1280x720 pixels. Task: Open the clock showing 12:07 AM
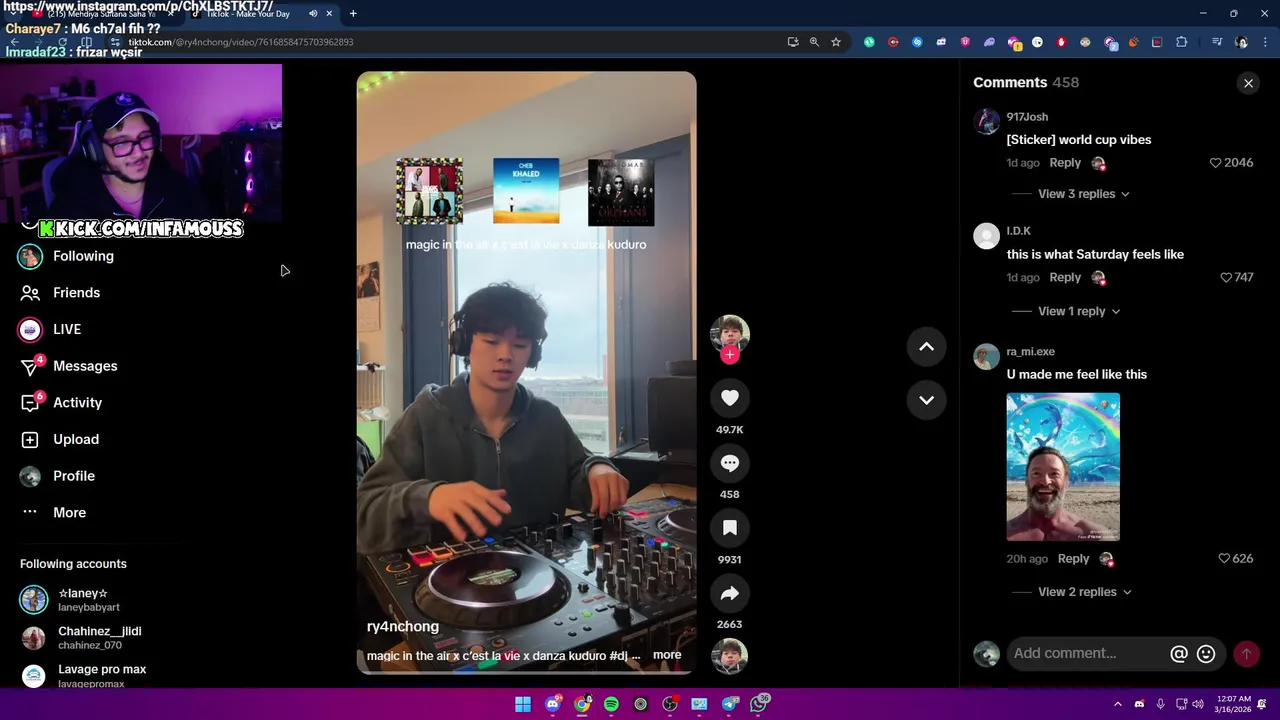click(x=1232, y=704)
